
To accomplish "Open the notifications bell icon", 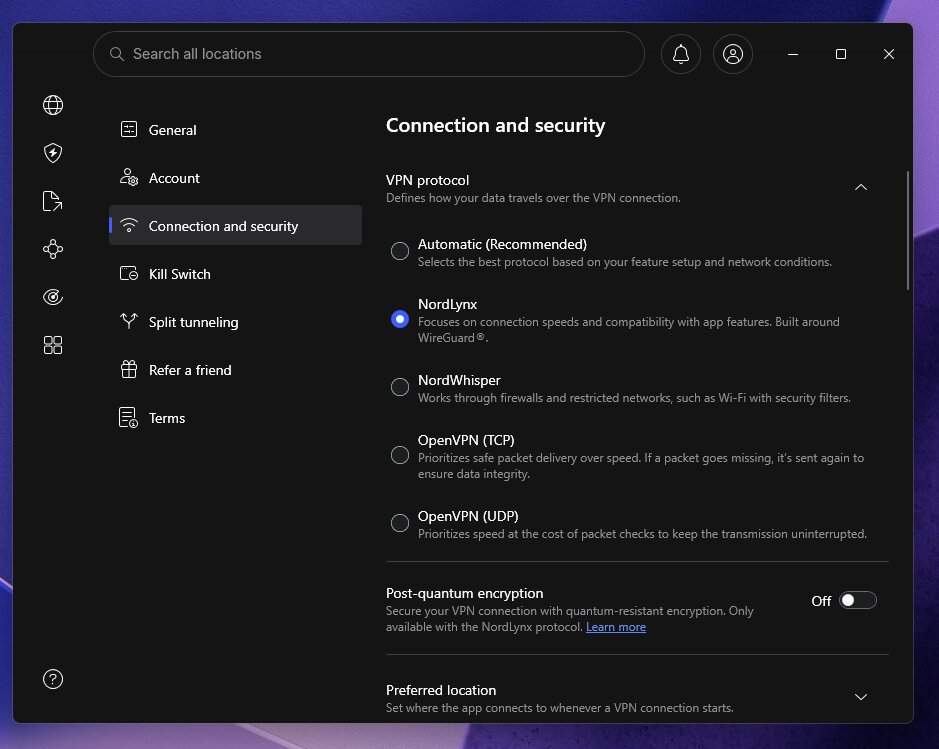I will tap(681, 54).
